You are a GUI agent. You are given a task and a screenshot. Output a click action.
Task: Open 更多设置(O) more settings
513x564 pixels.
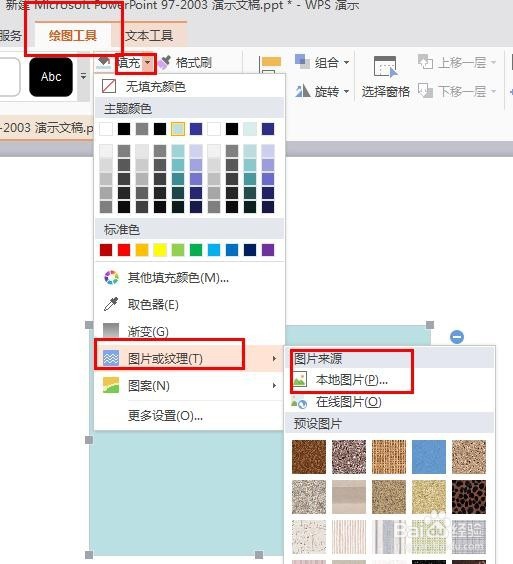coord(189,416)
